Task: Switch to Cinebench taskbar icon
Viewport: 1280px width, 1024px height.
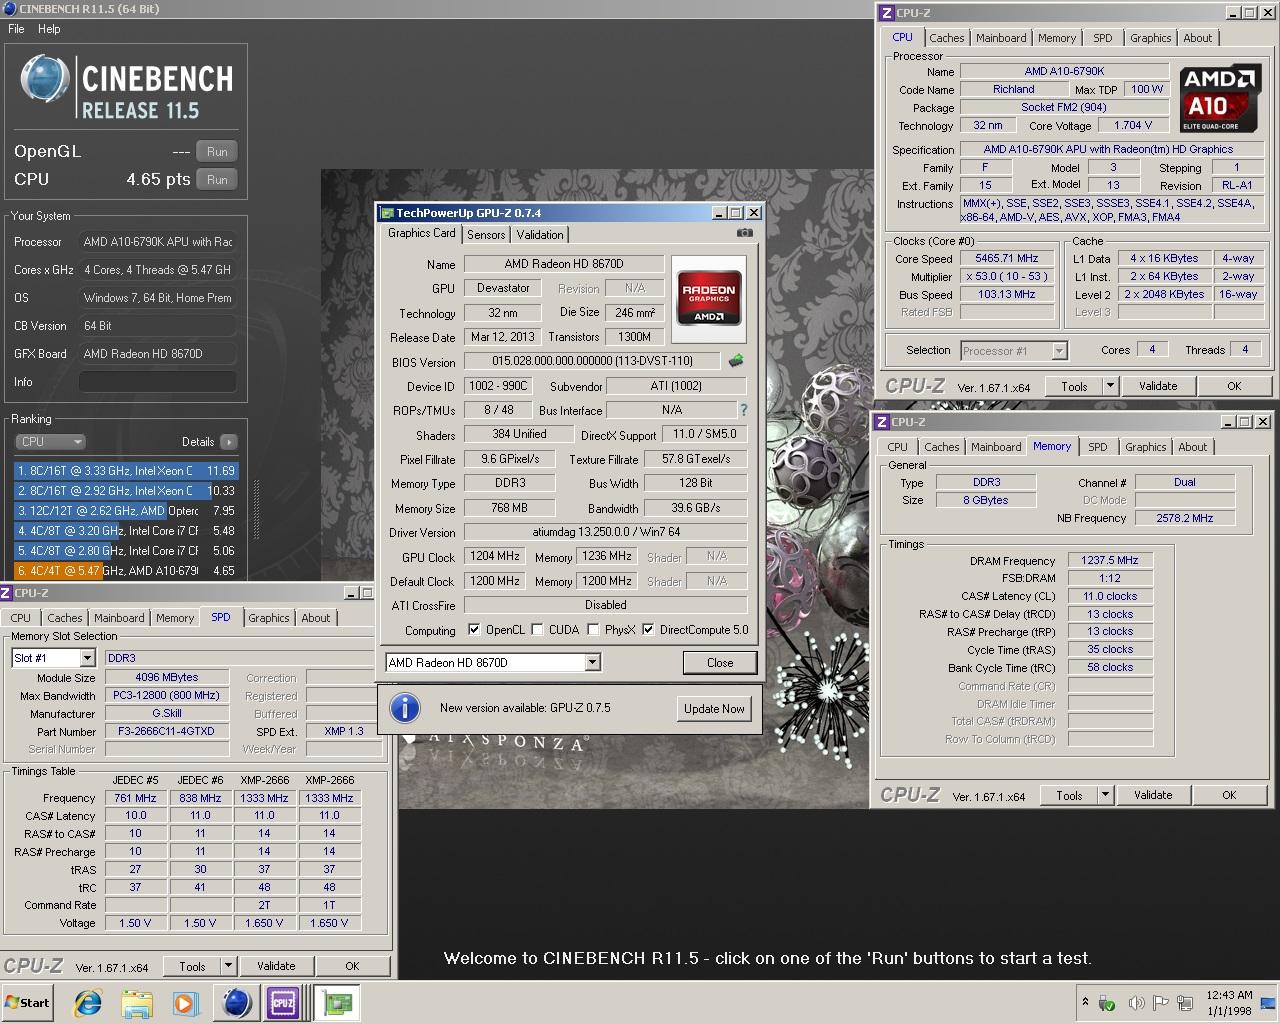Action: point(236,1003)
